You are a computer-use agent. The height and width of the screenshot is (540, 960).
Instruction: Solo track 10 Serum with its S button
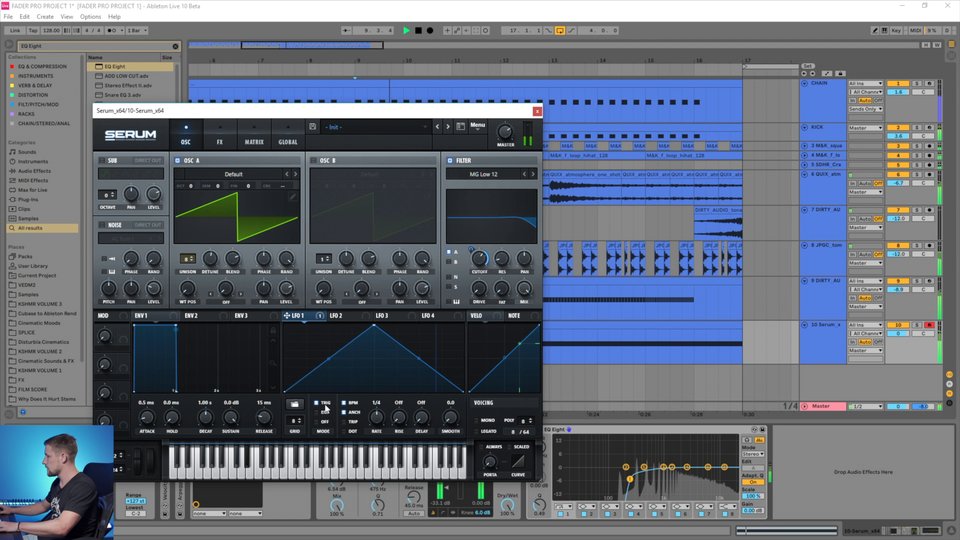pos(917,325)
